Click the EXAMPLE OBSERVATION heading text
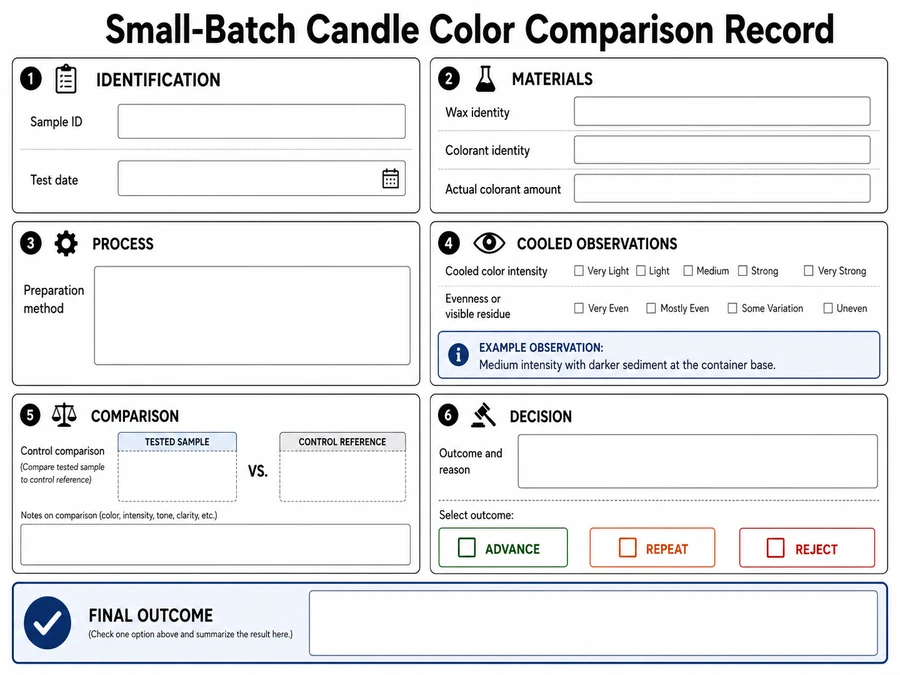The width and height of the screenshot is (900, 675). point(541,348)
